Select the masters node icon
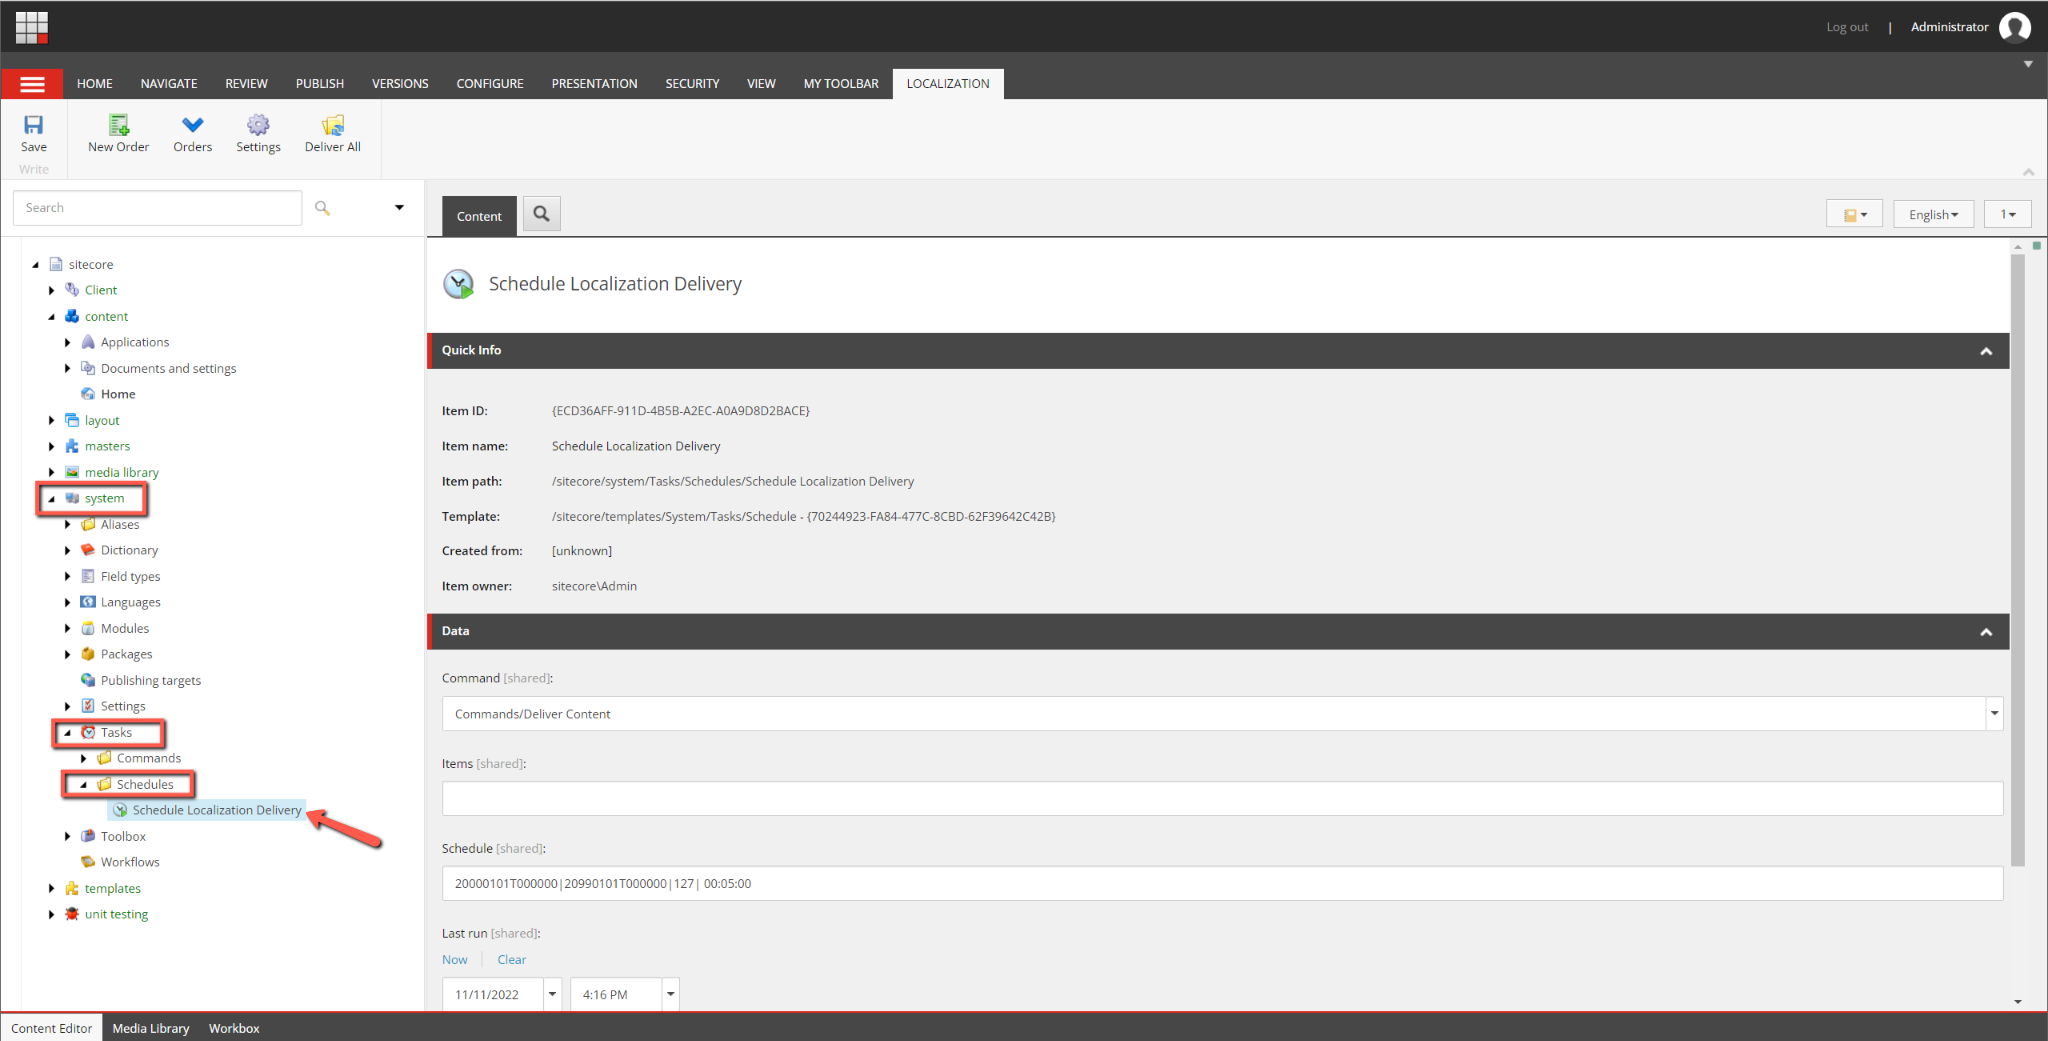Image resolution: width=2048 pixels, height=1041 pixels. pos(72,446)
